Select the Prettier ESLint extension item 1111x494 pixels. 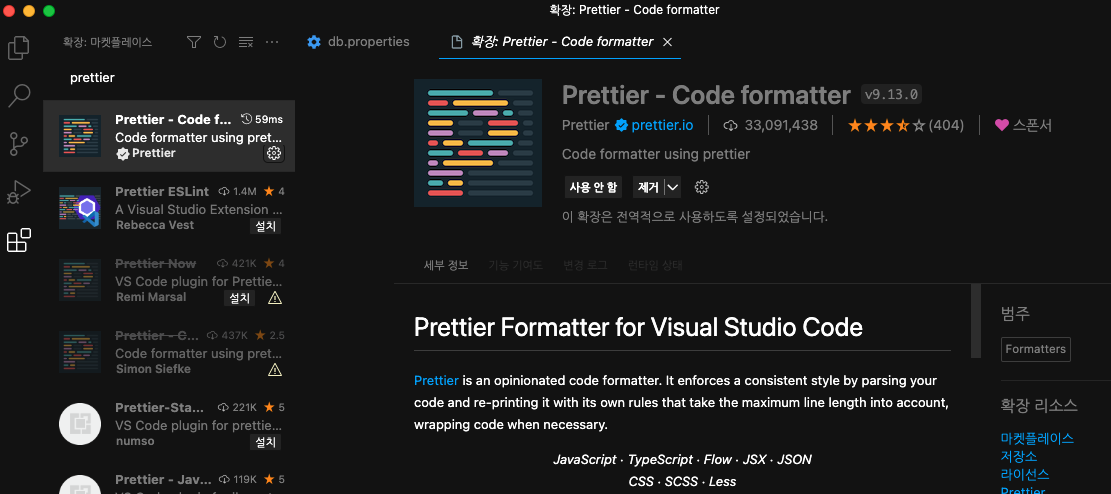(169, 208)
